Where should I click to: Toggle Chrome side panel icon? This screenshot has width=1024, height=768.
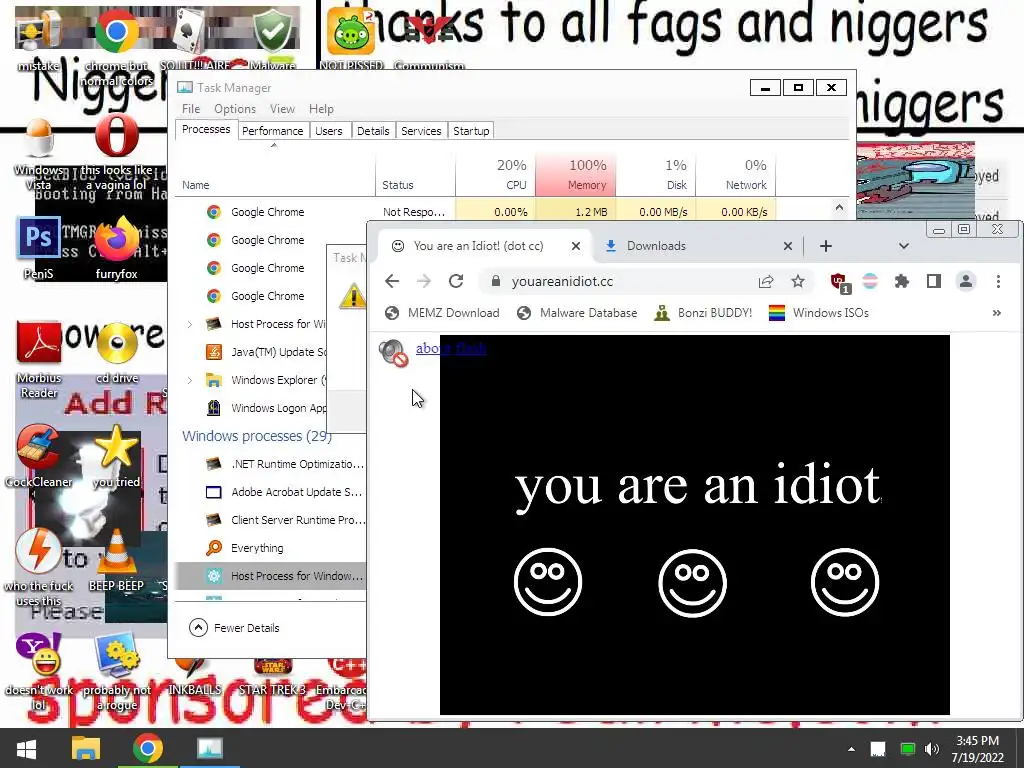[x=934, y=281]
